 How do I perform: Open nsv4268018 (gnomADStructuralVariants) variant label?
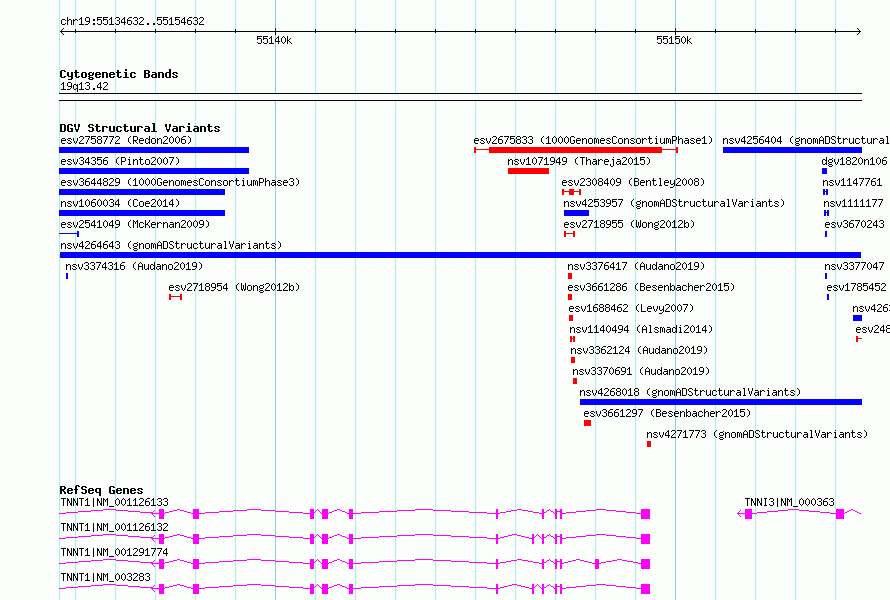[690, 392]
